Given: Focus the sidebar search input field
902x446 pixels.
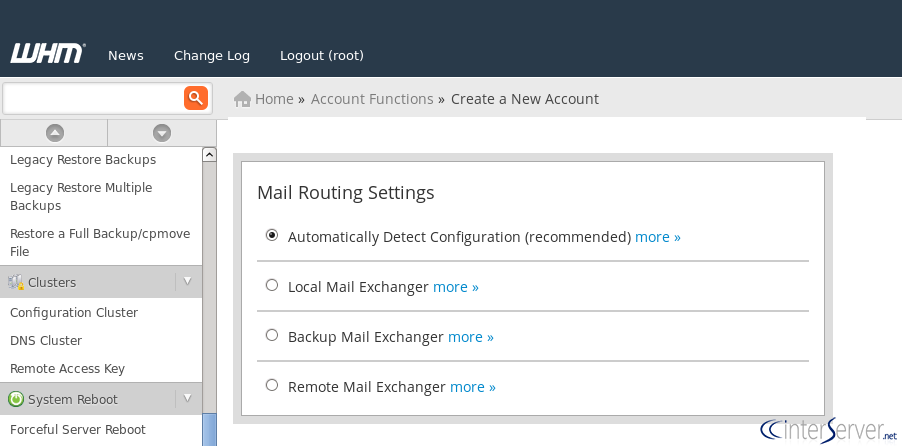Looking at the screenshot, I should (94, 98).
